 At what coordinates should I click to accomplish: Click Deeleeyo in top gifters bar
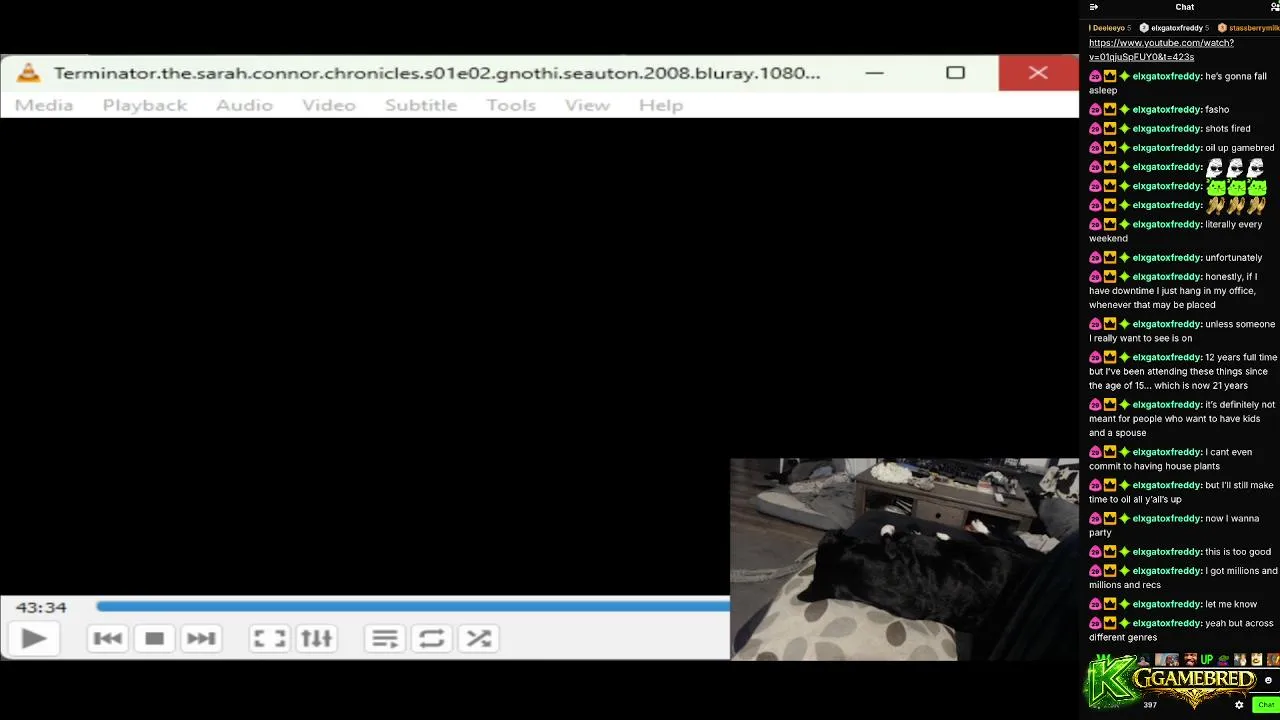click(1109, 28)
